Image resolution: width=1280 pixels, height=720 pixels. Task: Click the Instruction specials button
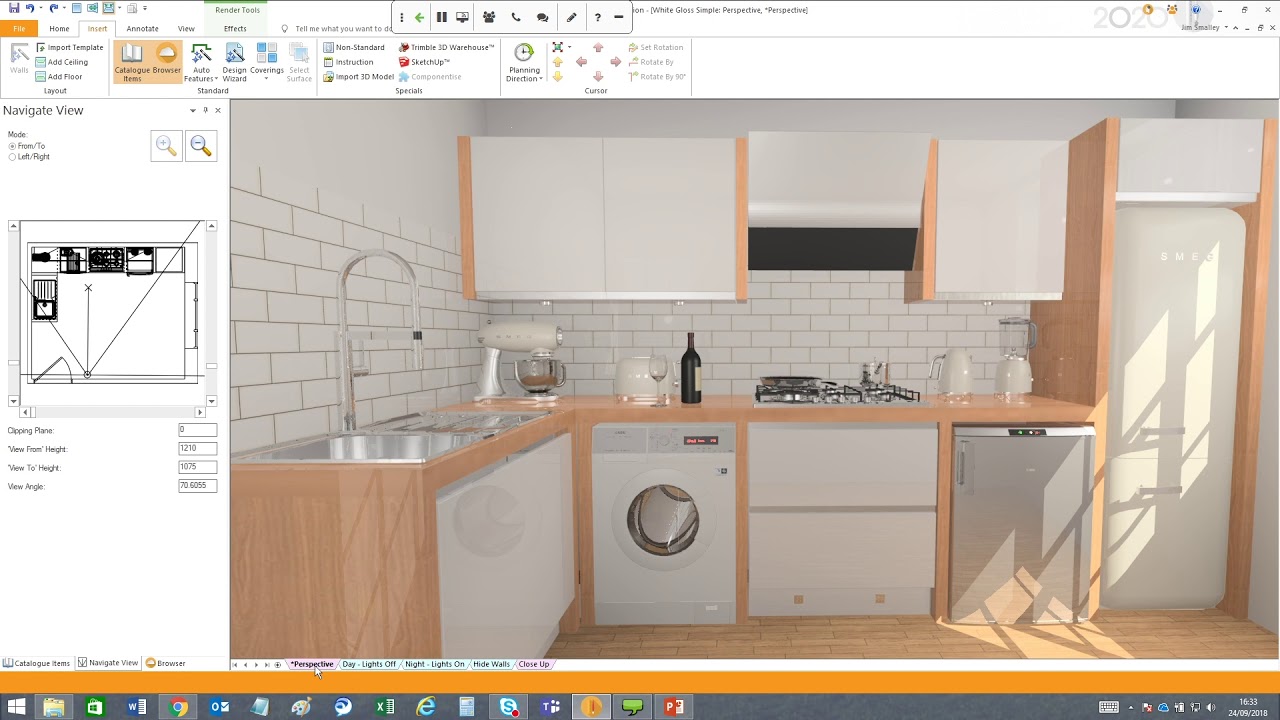click(x=348, y=62)
